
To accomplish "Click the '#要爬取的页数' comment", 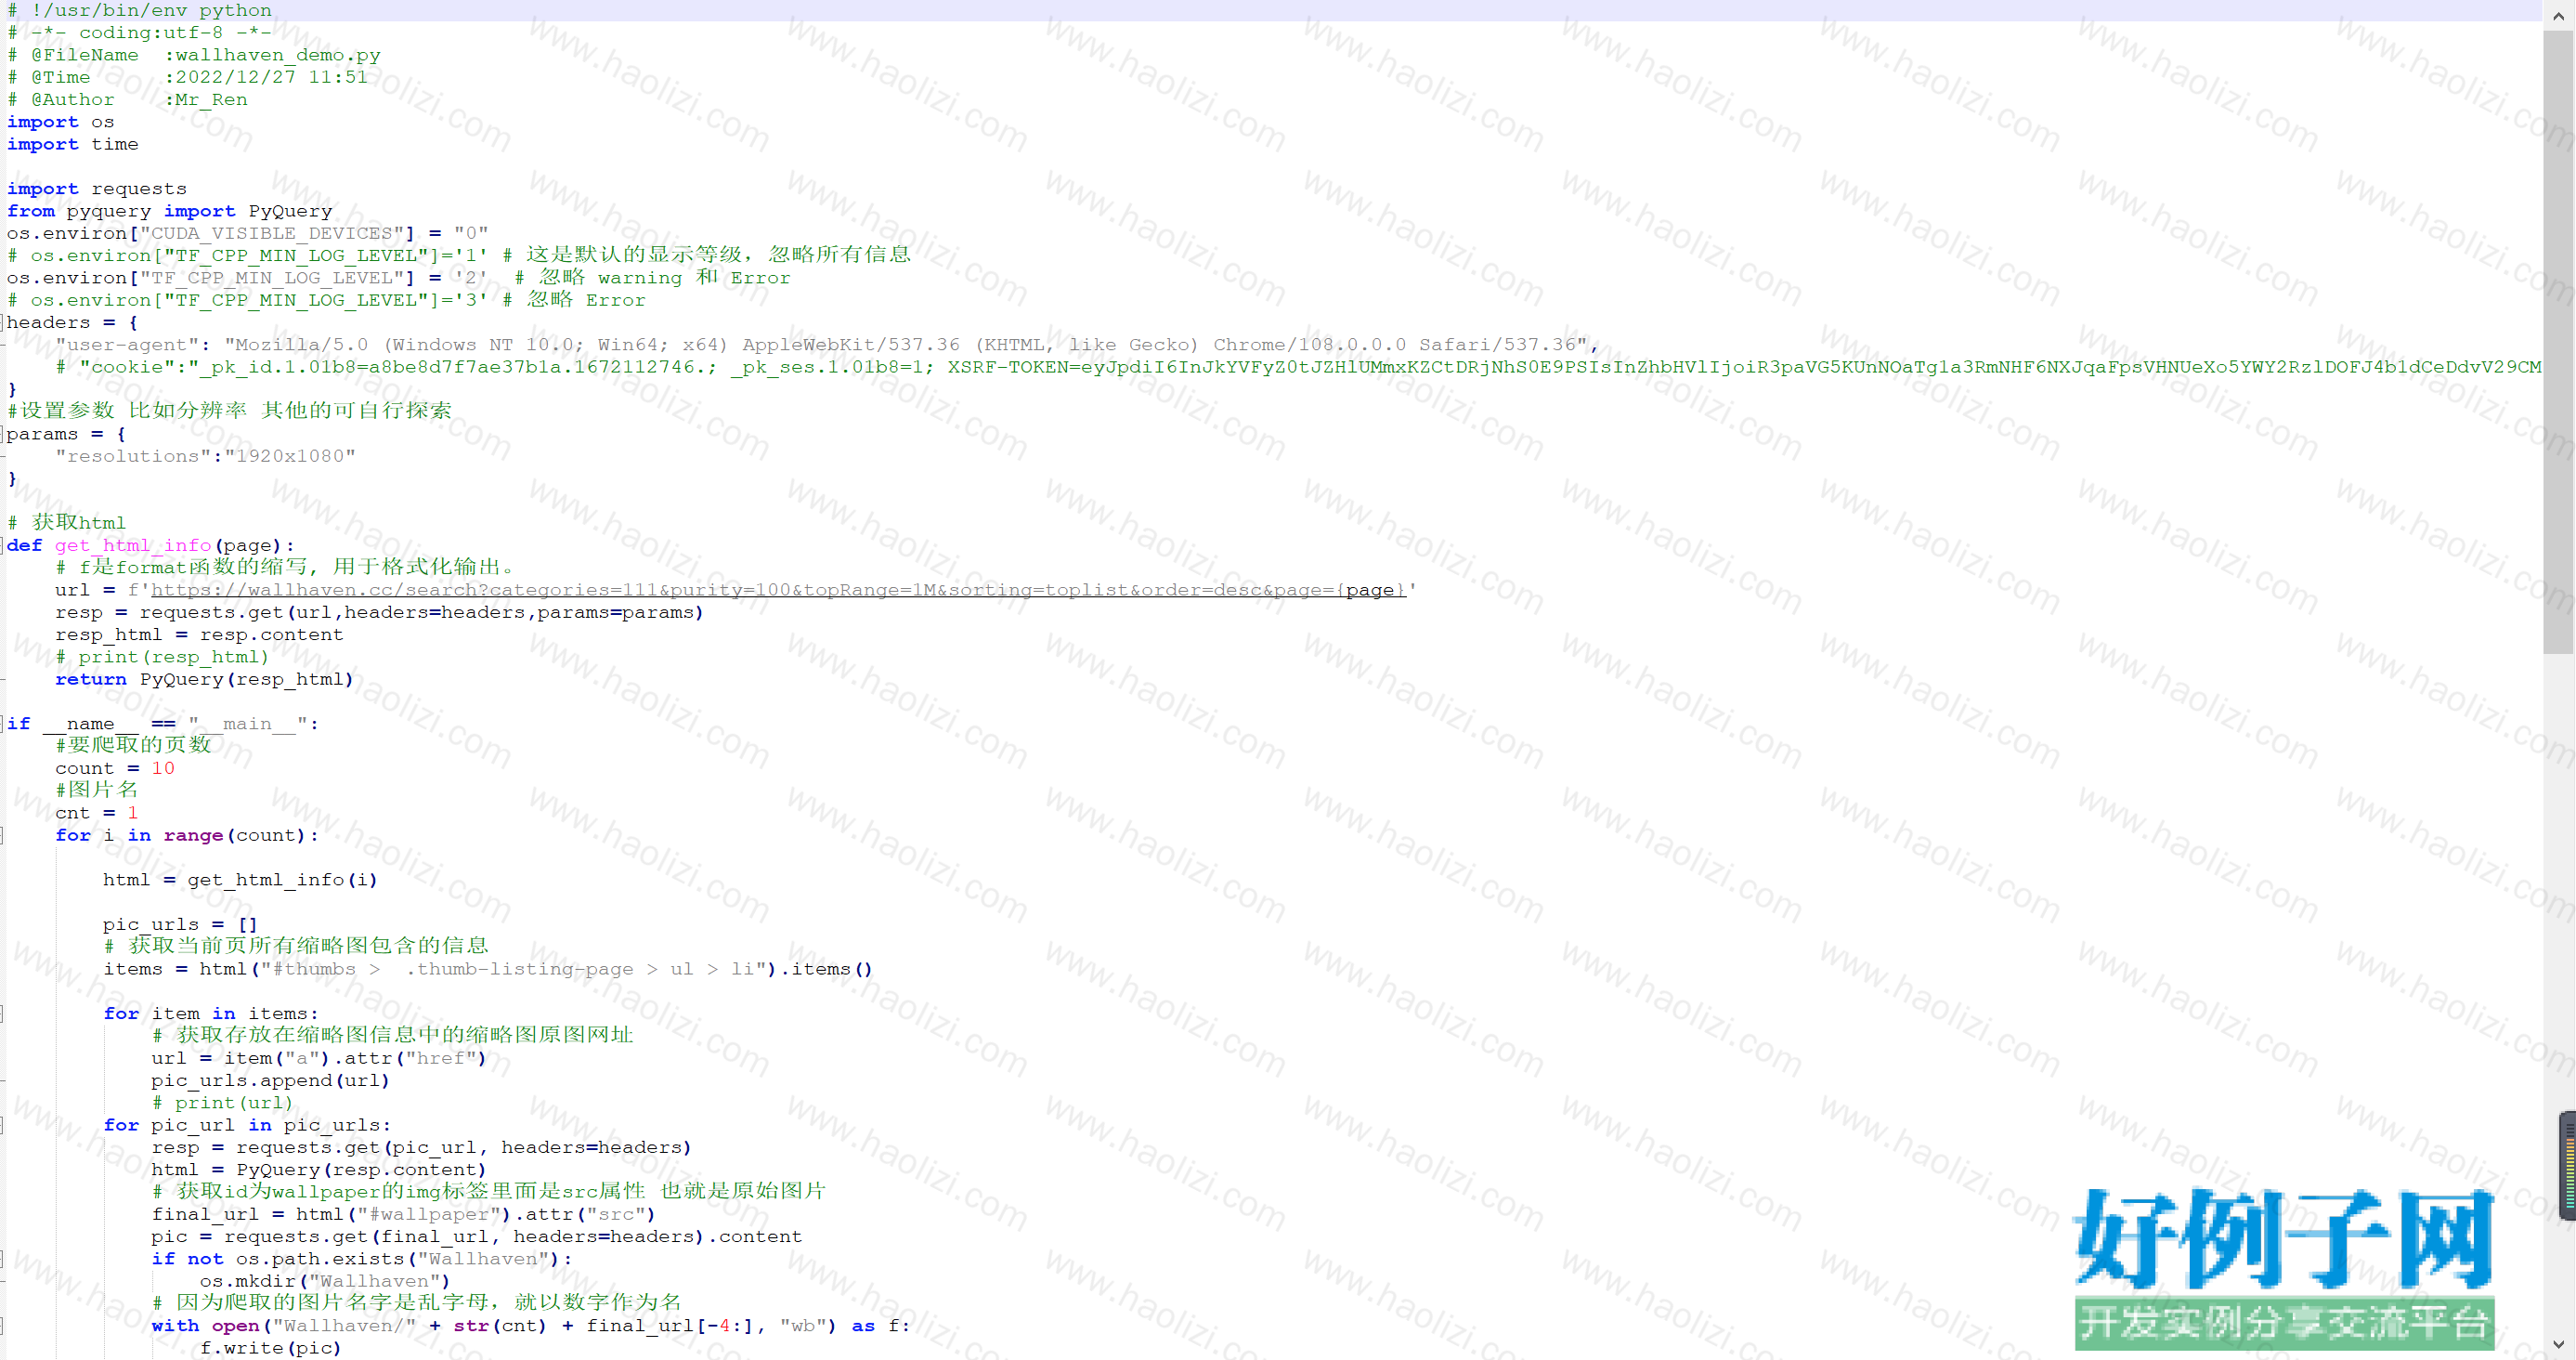I will click(x=134, y=745).
